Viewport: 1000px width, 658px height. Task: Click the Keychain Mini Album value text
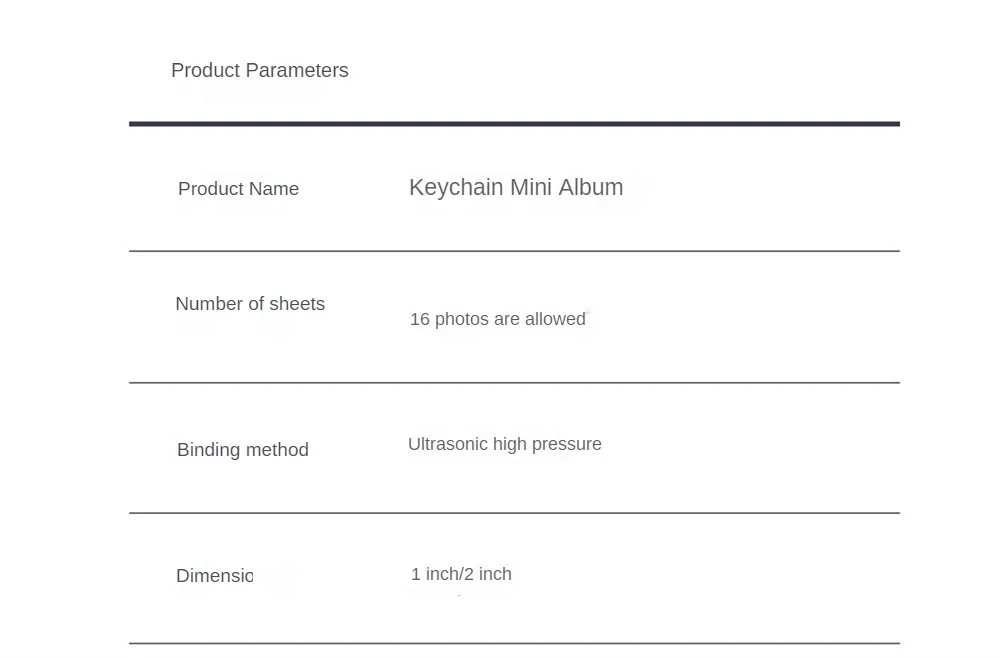pyautogui.click(x=516, y=187)
